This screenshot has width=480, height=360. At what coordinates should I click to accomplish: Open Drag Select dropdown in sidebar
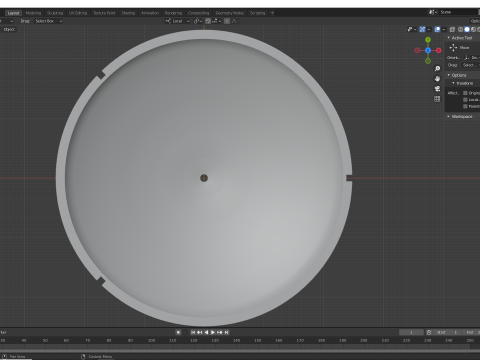[471, 65]
